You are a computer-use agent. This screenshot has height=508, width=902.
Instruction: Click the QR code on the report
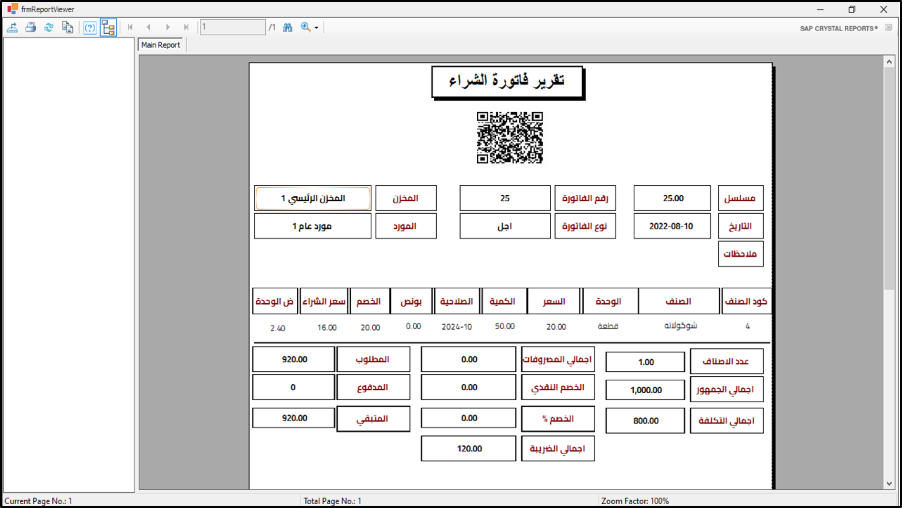509,137
